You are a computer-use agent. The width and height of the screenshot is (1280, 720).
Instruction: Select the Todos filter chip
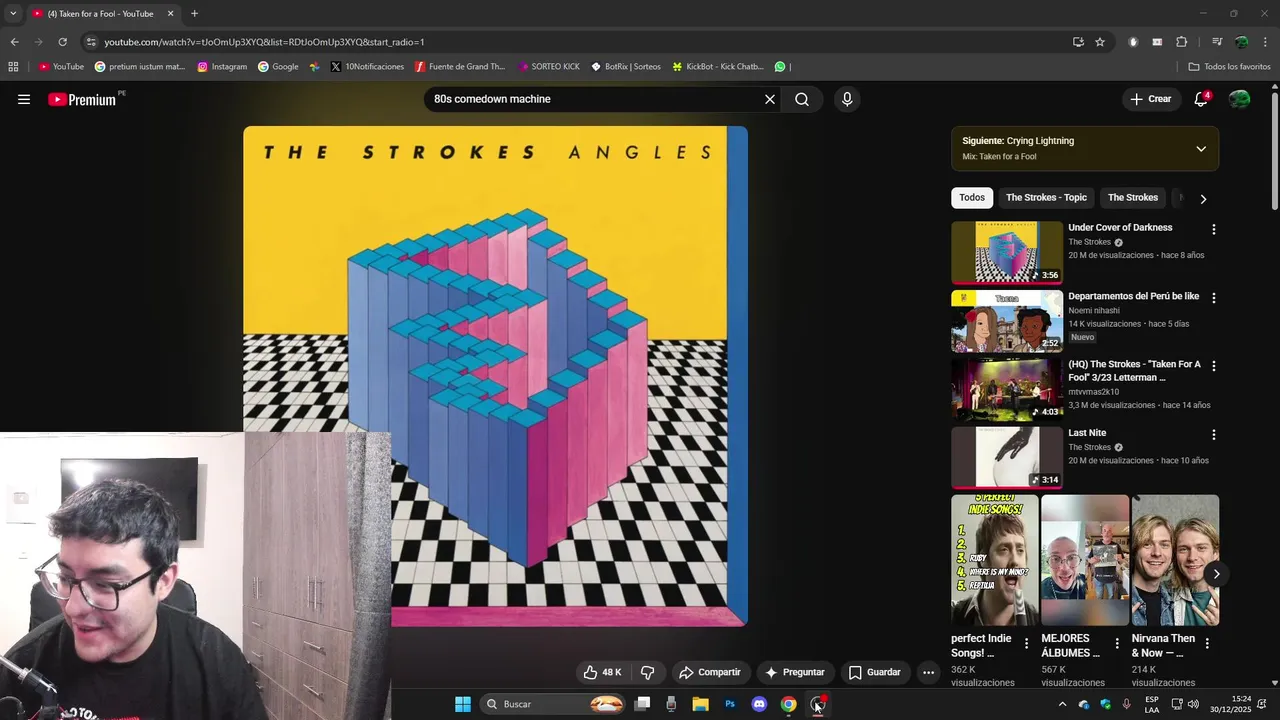click(972, 198)
